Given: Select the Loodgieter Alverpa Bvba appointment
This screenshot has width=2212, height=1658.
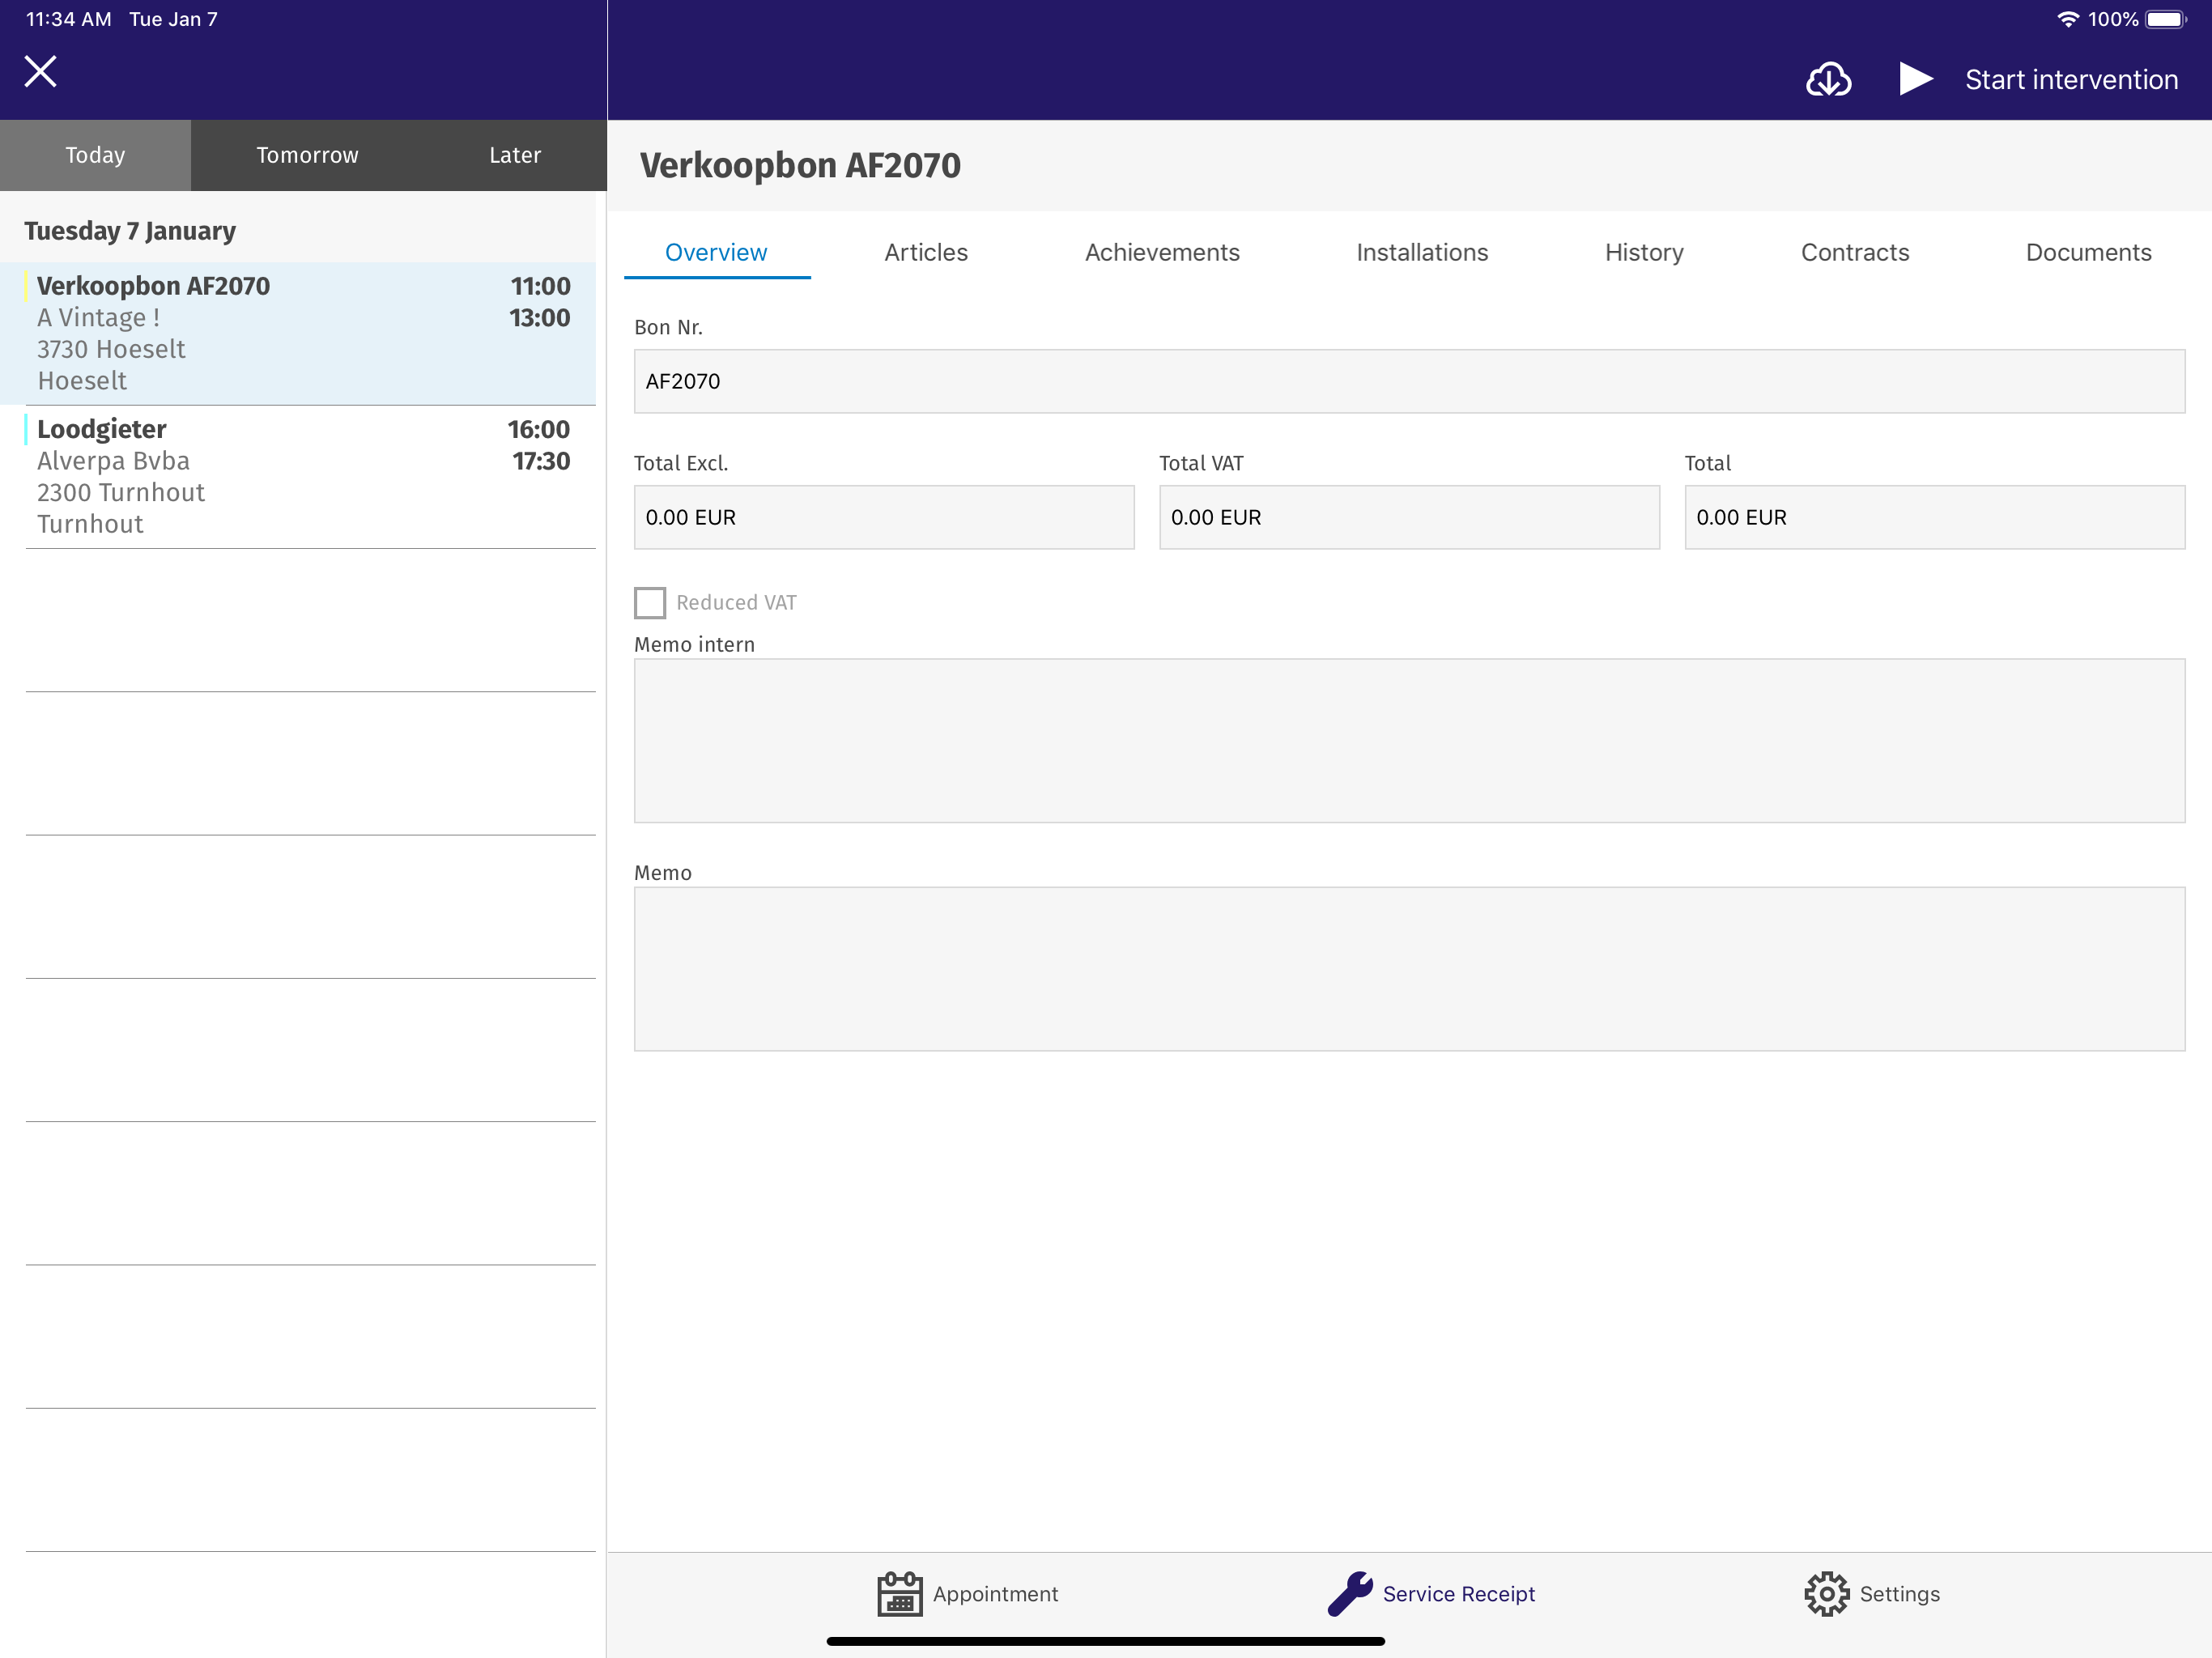Looking at the screenshot, I should (x=298, y=477).
